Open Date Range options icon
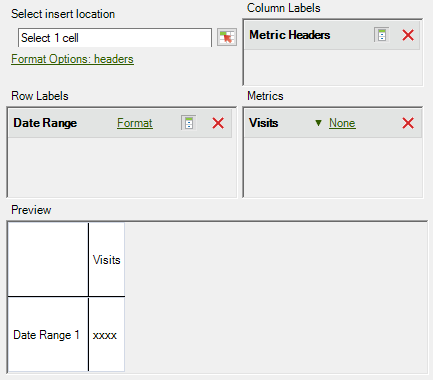Viewport: 433px width, 380px height. (x=189, y=123)
